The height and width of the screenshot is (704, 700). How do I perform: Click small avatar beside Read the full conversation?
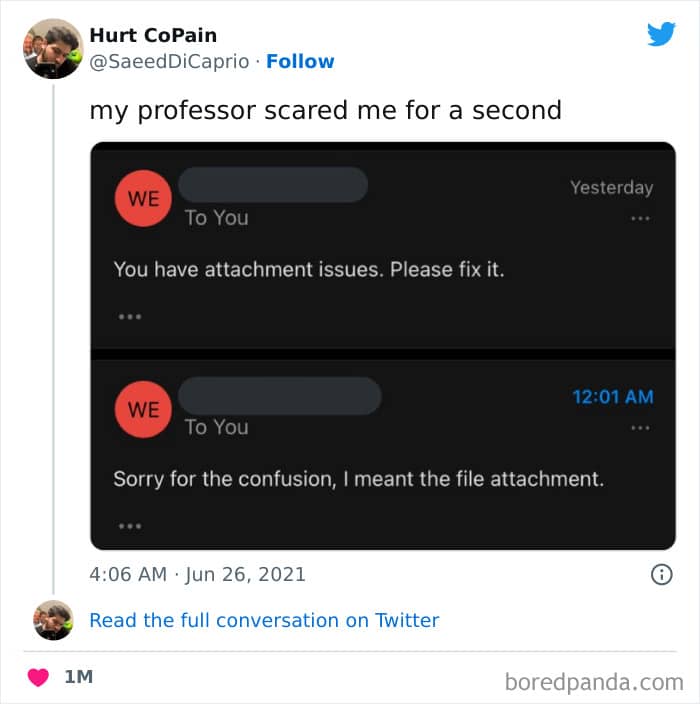(53, 620)
